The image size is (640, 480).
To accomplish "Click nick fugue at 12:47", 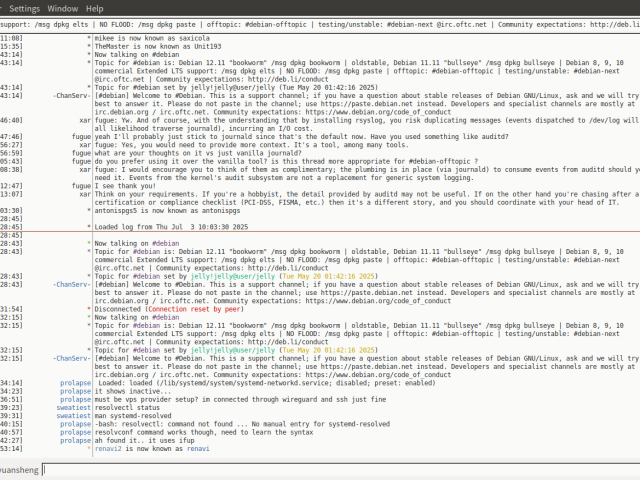I will pyautogui.click(x=82, y=186).
